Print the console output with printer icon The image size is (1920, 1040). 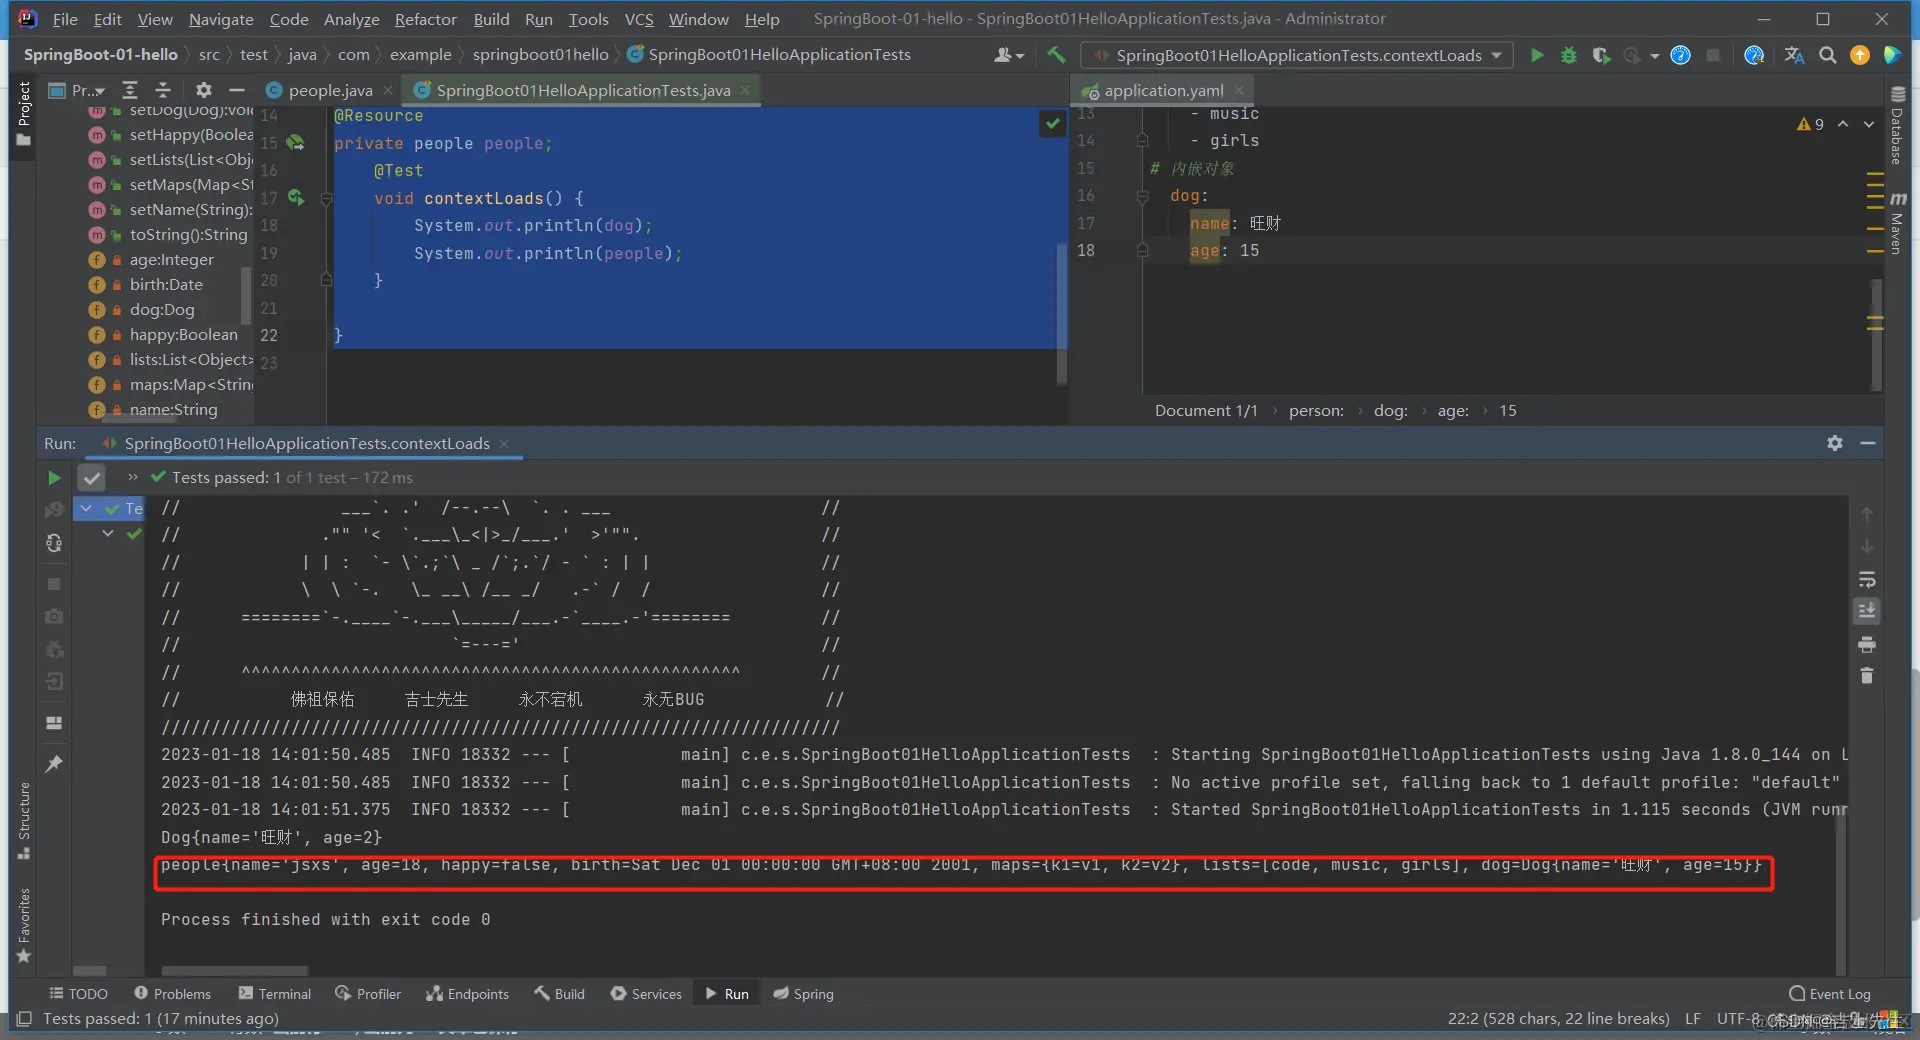(x=1867, y=645)
